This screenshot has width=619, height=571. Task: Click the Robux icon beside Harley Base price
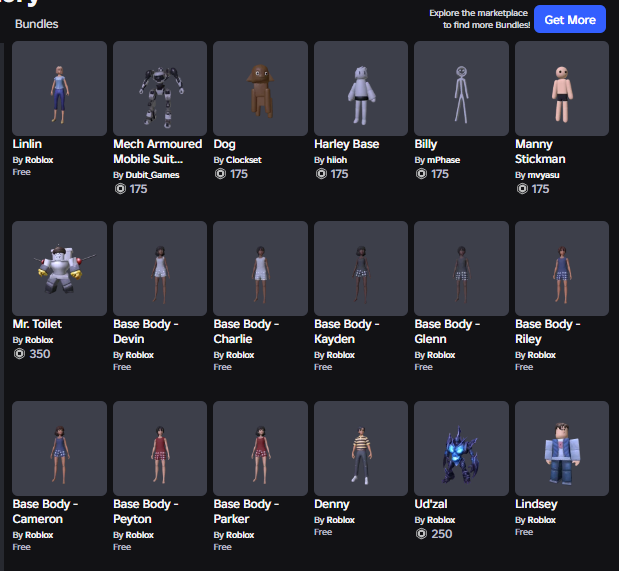pos(321,174)
